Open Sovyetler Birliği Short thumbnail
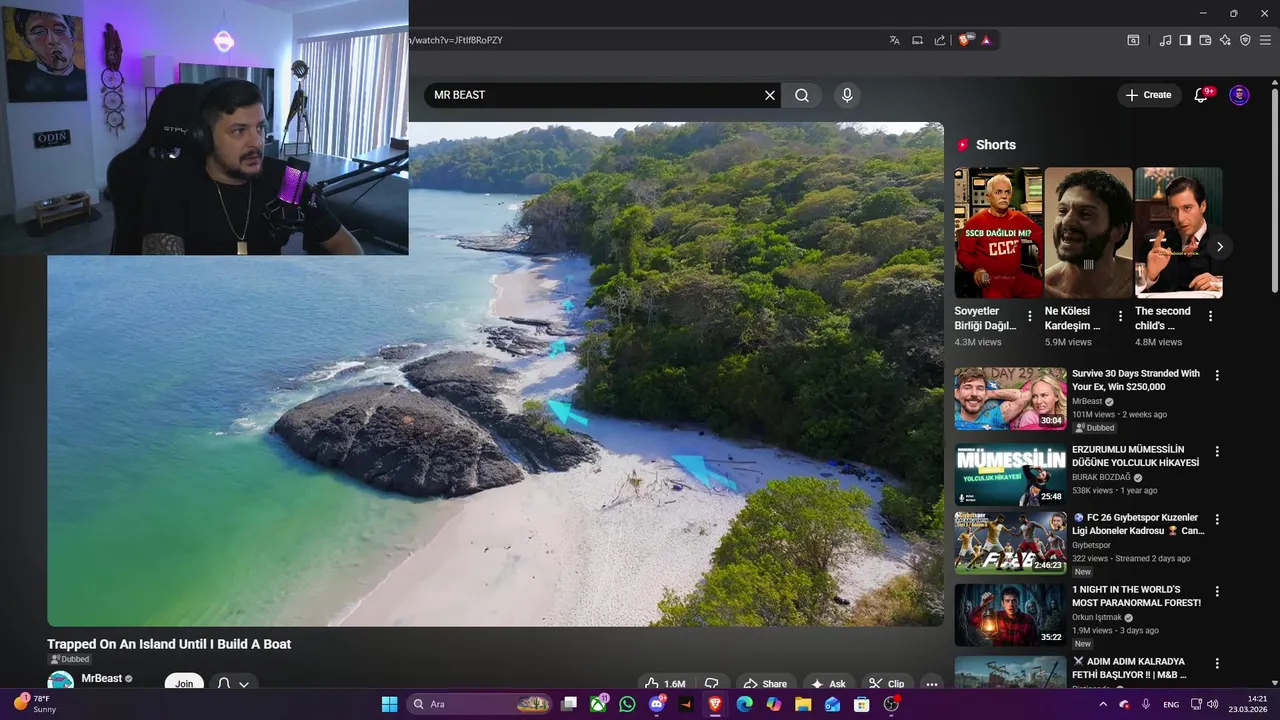The image size is (1280, 720). click(x=998, y=233)
